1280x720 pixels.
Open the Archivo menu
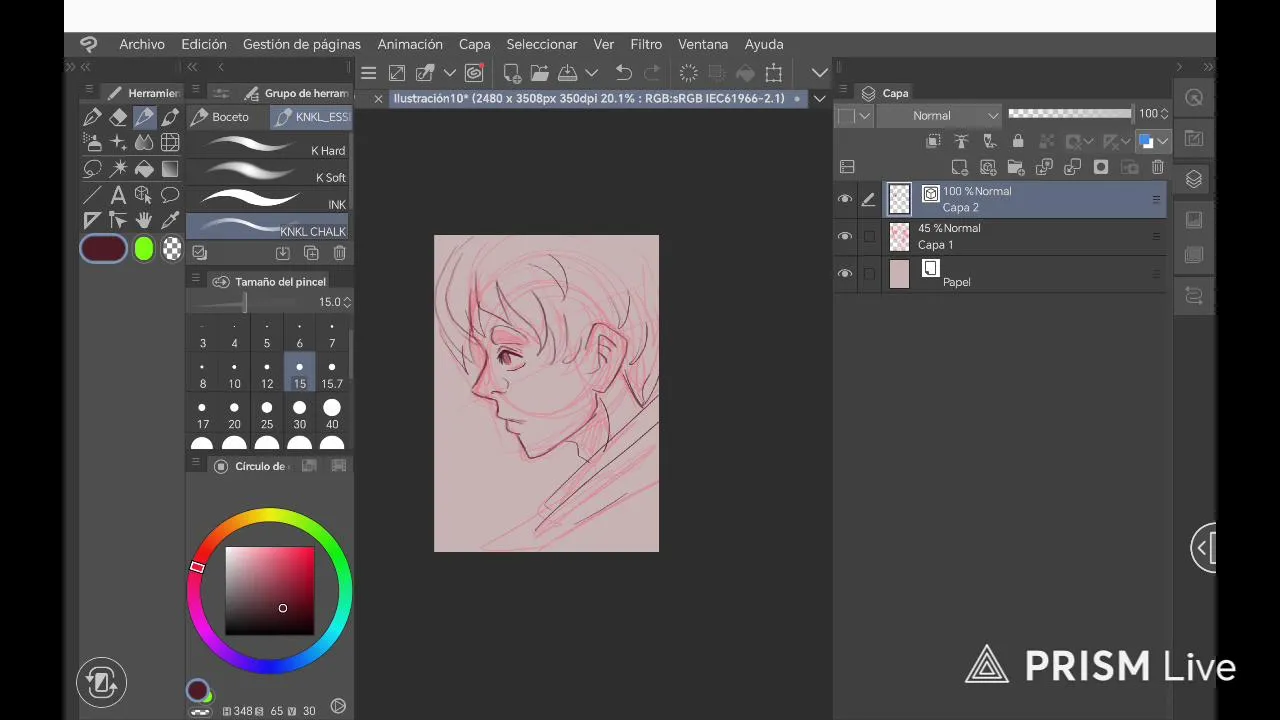pyautogui.click(x=142, y=44)
